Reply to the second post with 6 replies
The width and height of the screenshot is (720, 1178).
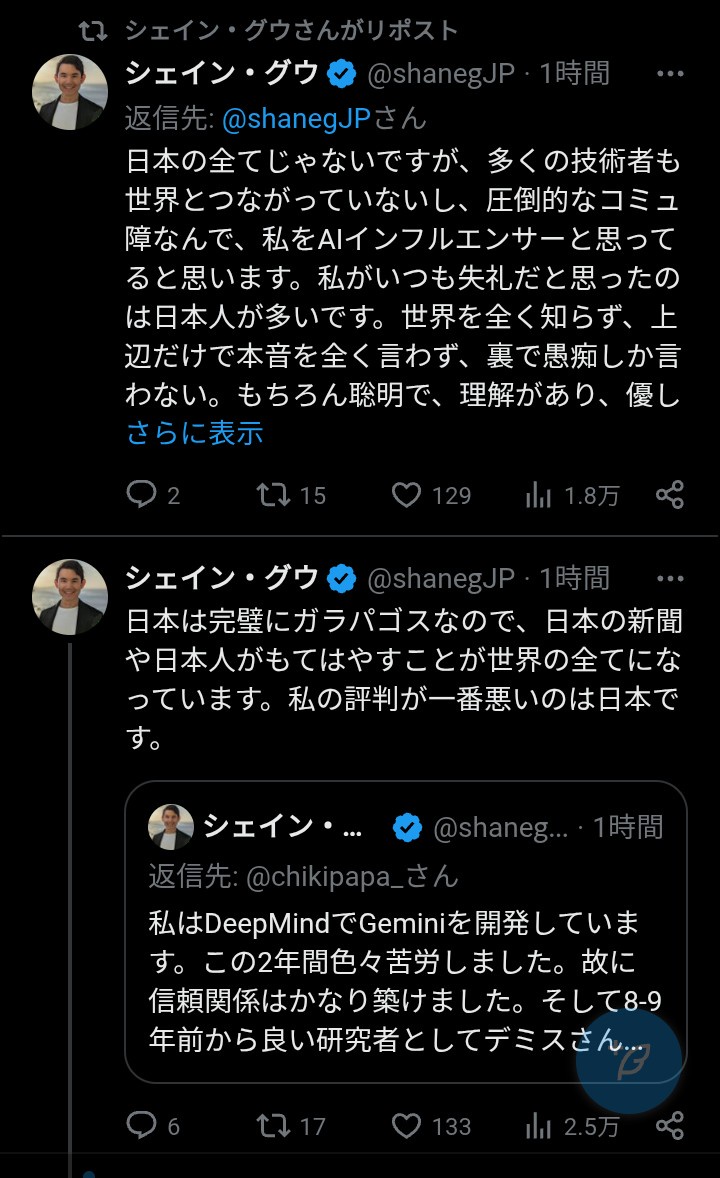point(142,1126)
